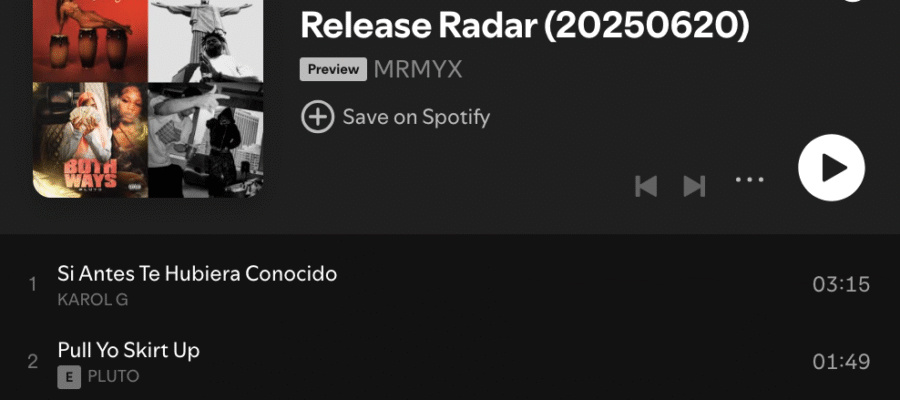The image size is (900, 400).
Task: Skip to the next track
Action: (x=694, y=187)
